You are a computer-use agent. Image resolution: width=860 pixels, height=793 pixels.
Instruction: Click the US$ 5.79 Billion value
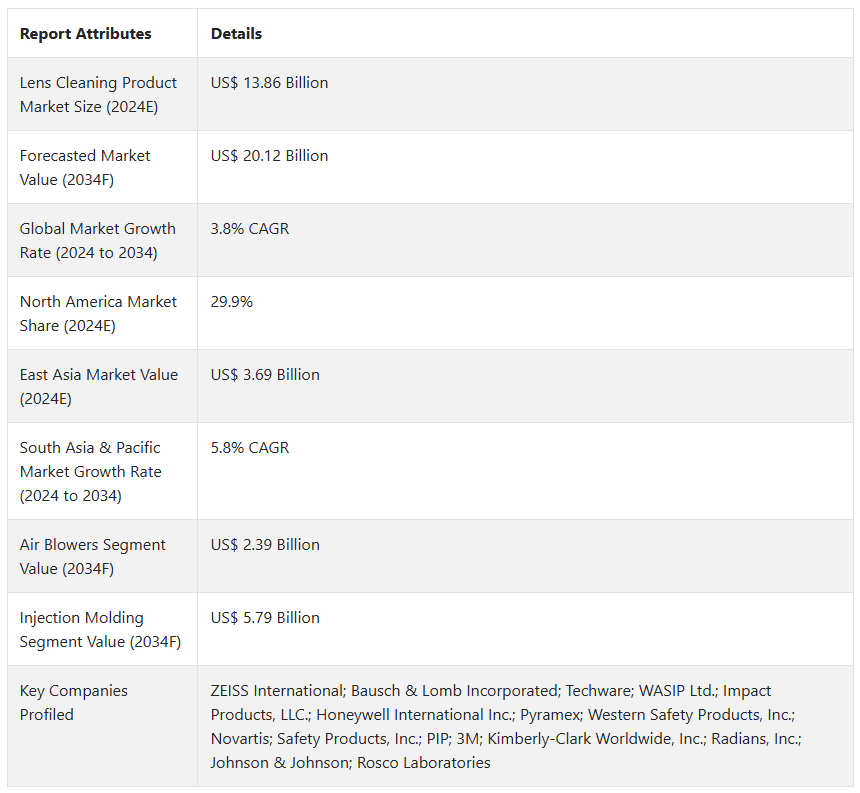click(x=265, y=618)
